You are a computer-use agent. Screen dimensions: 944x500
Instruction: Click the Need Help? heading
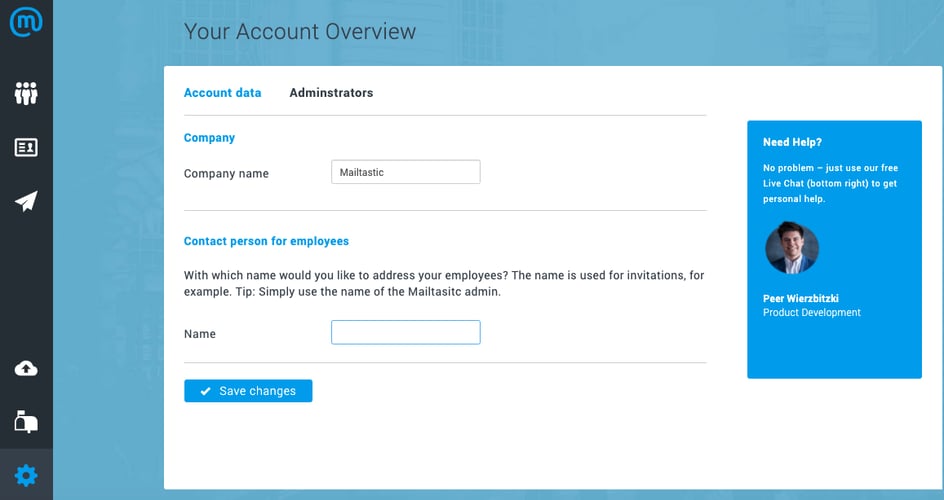pyautogui.click(x=792, y=143)
